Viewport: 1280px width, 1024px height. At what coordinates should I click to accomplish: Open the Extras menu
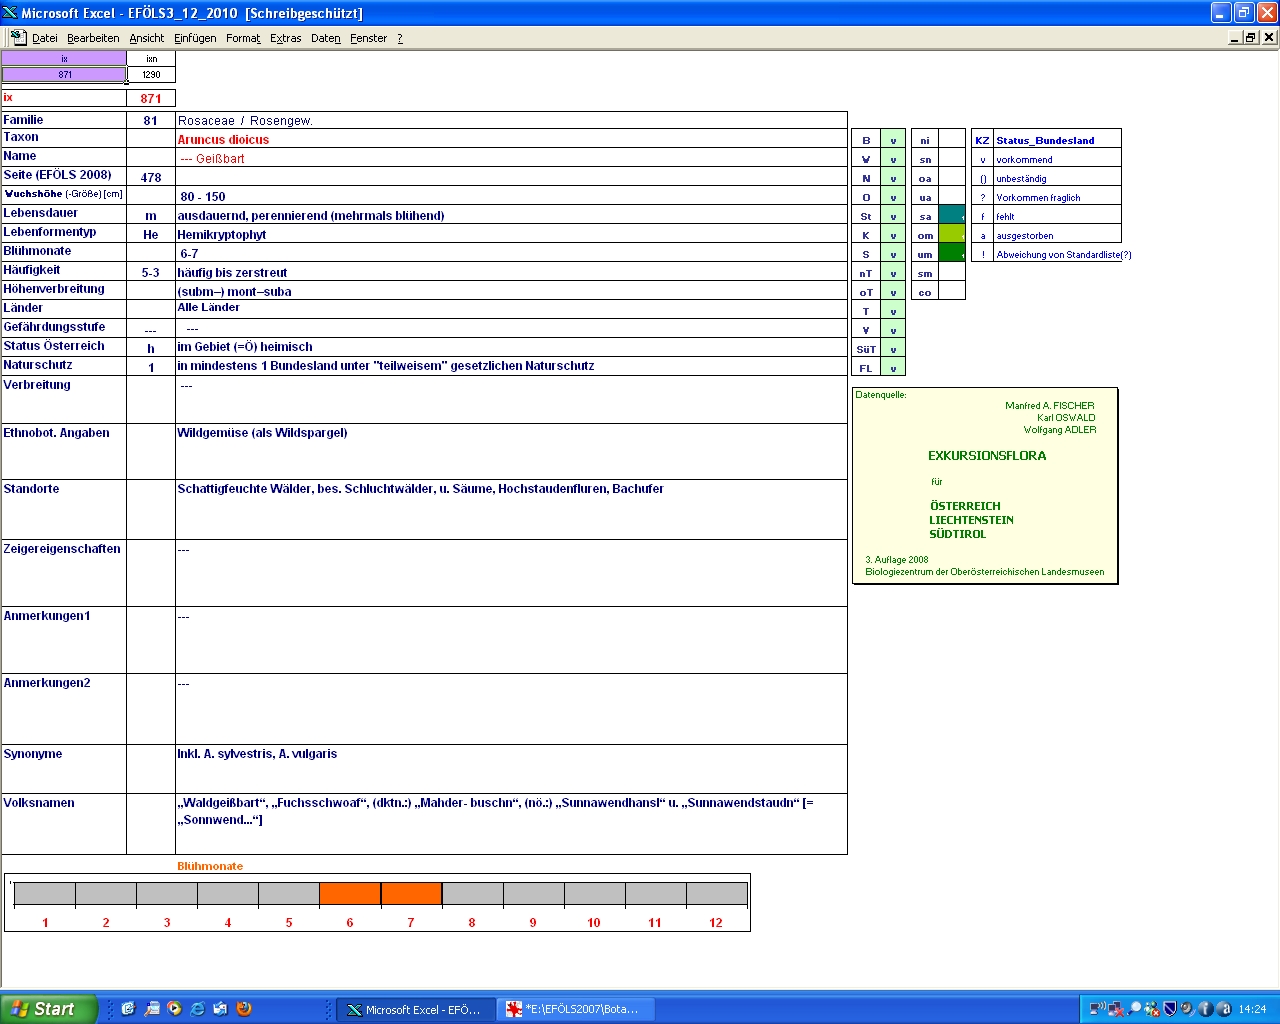point(286,38)
